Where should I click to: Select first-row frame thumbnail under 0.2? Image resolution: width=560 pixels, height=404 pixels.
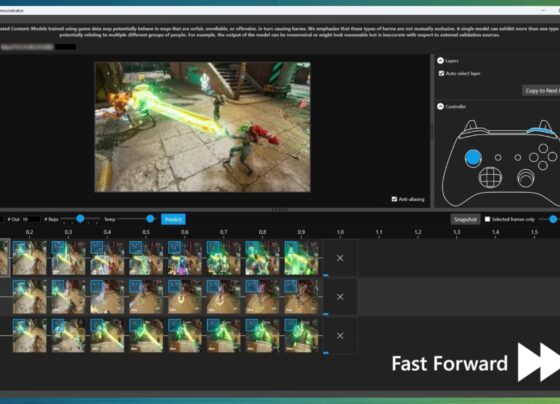30,258
